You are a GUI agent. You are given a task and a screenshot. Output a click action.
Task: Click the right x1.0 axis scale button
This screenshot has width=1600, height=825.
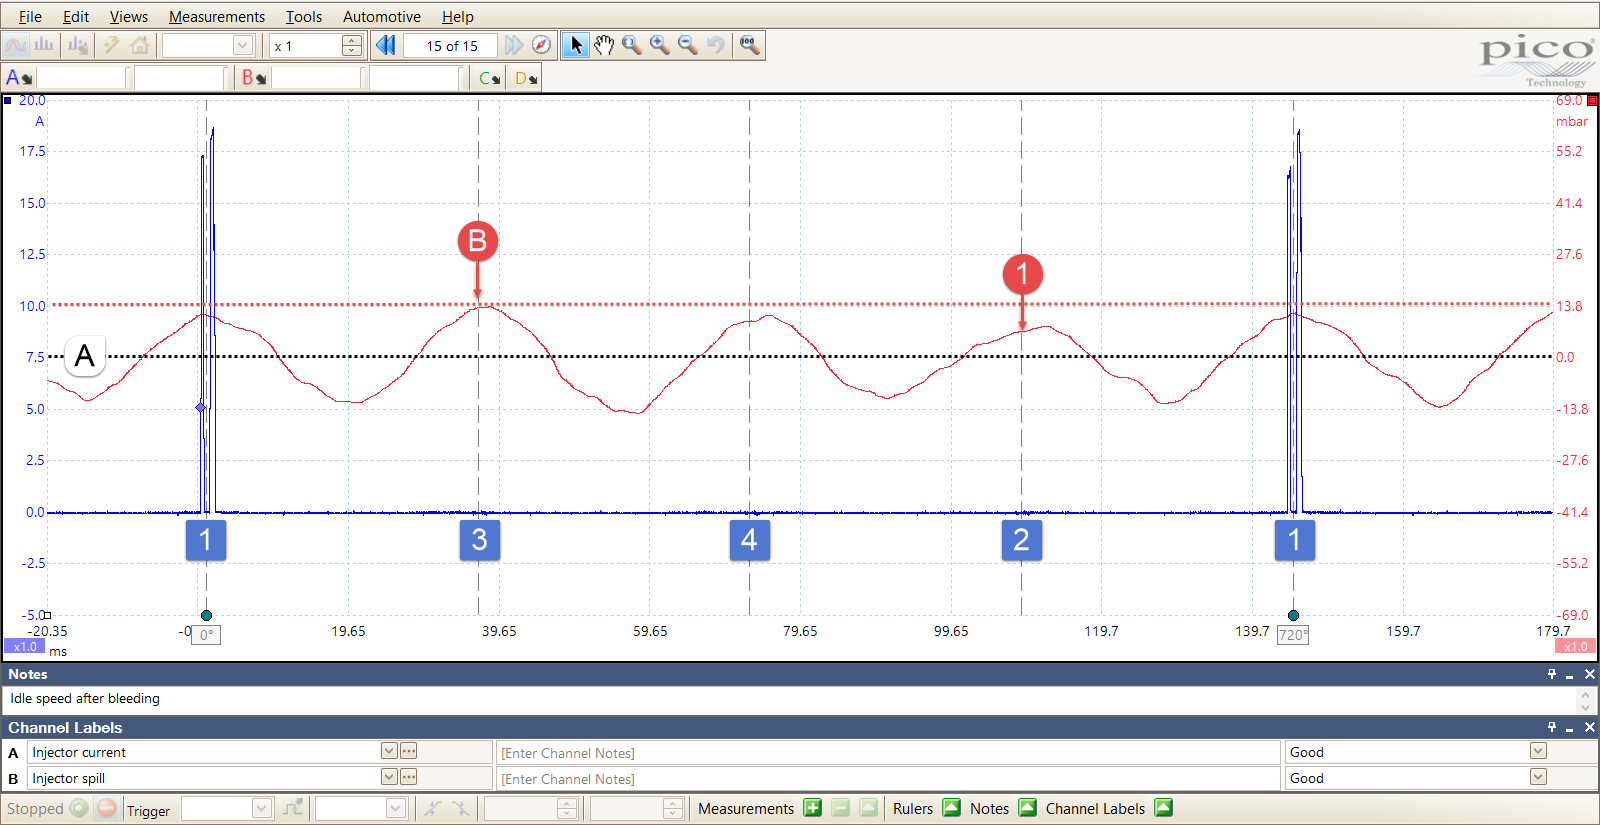point(1575,647)
